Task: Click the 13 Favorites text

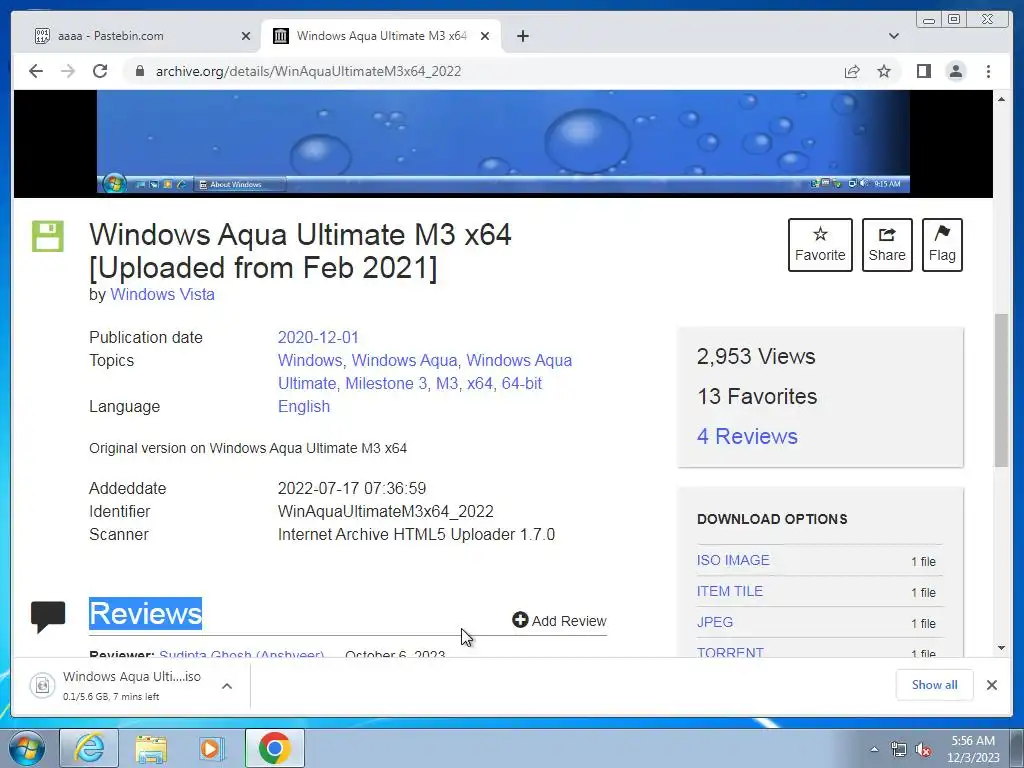Action: [x=757, y=396]
